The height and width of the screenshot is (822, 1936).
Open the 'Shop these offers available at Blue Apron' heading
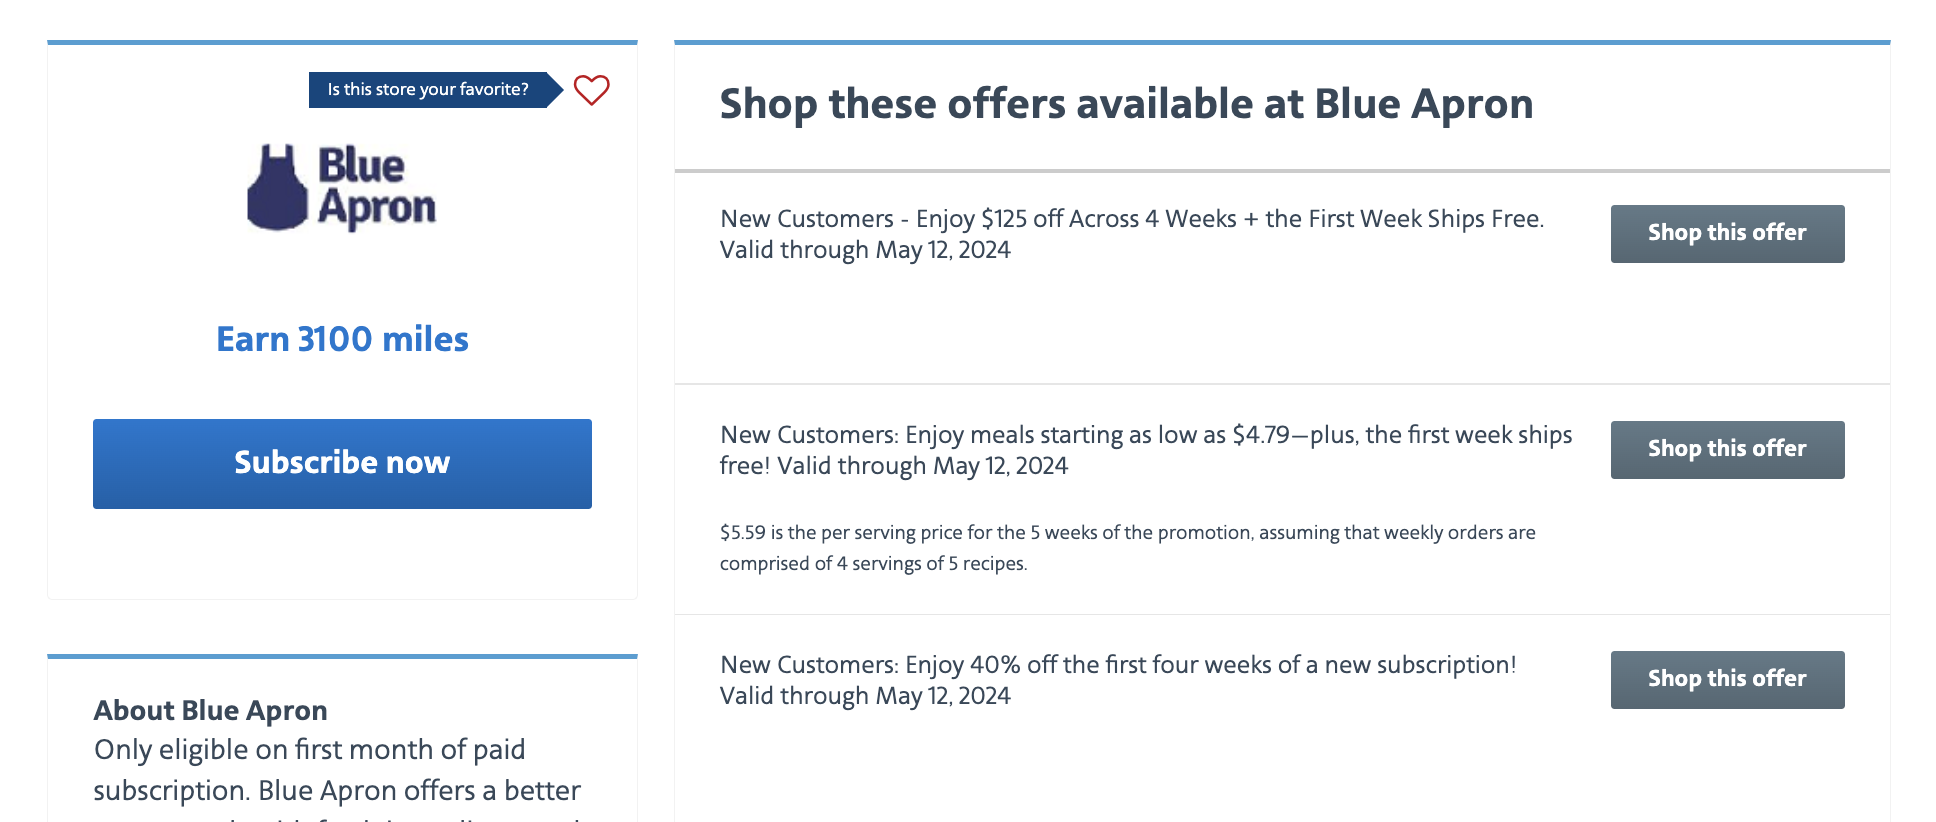click(1127, 103)
